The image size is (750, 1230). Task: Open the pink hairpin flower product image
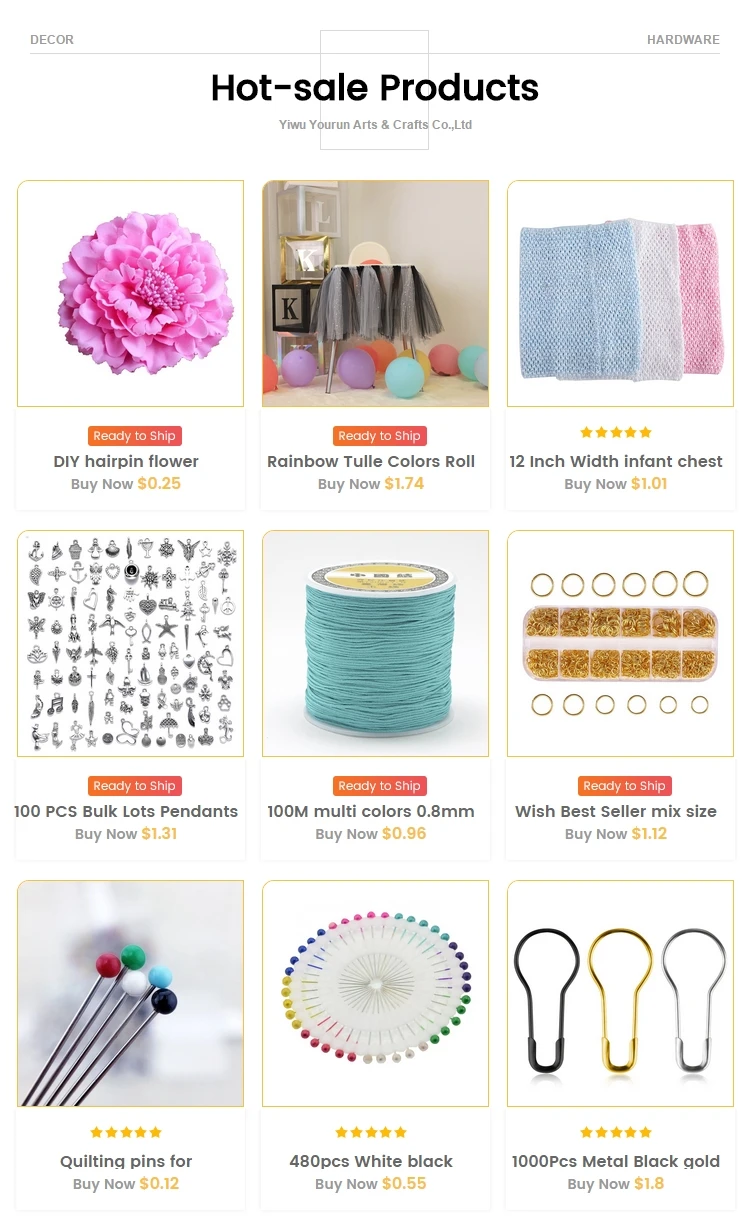coord(131,294)
